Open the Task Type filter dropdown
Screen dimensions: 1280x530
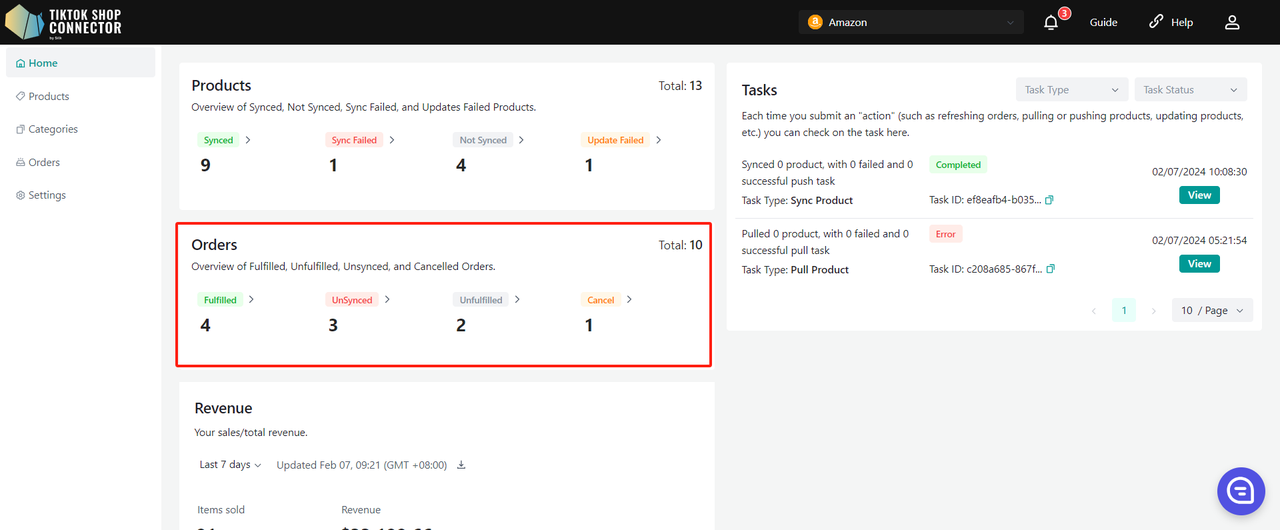[x=1071, y=90]
